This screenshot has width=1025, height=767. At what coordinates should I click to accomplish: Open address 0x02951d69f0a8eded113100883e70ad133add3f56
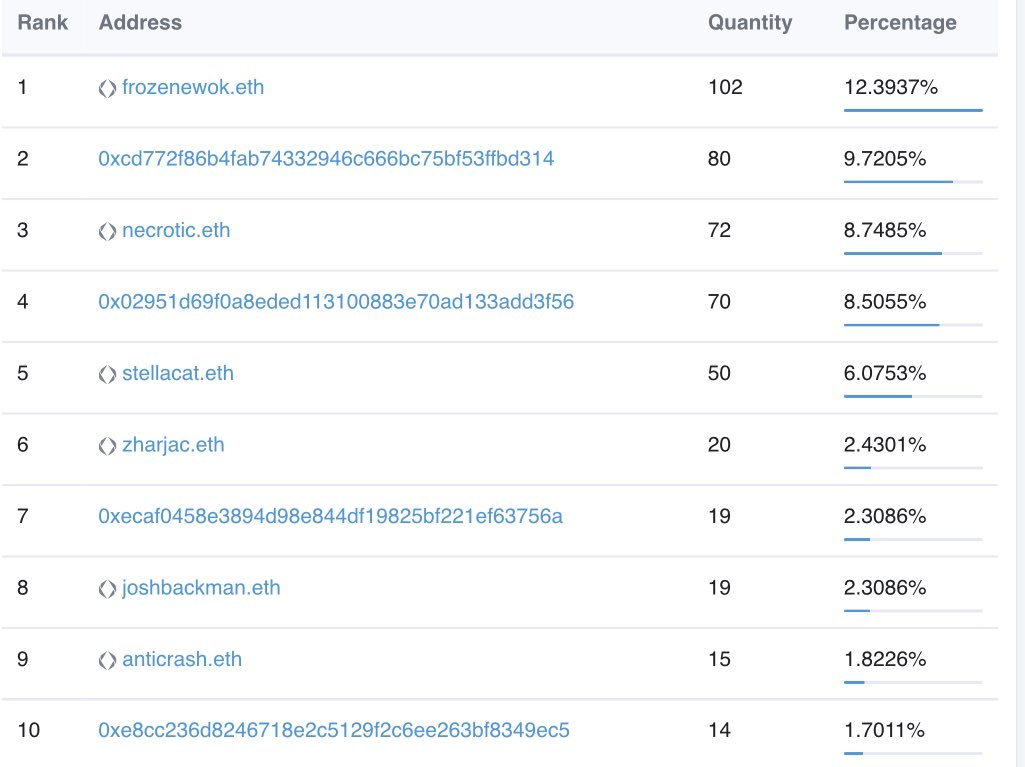336,301
